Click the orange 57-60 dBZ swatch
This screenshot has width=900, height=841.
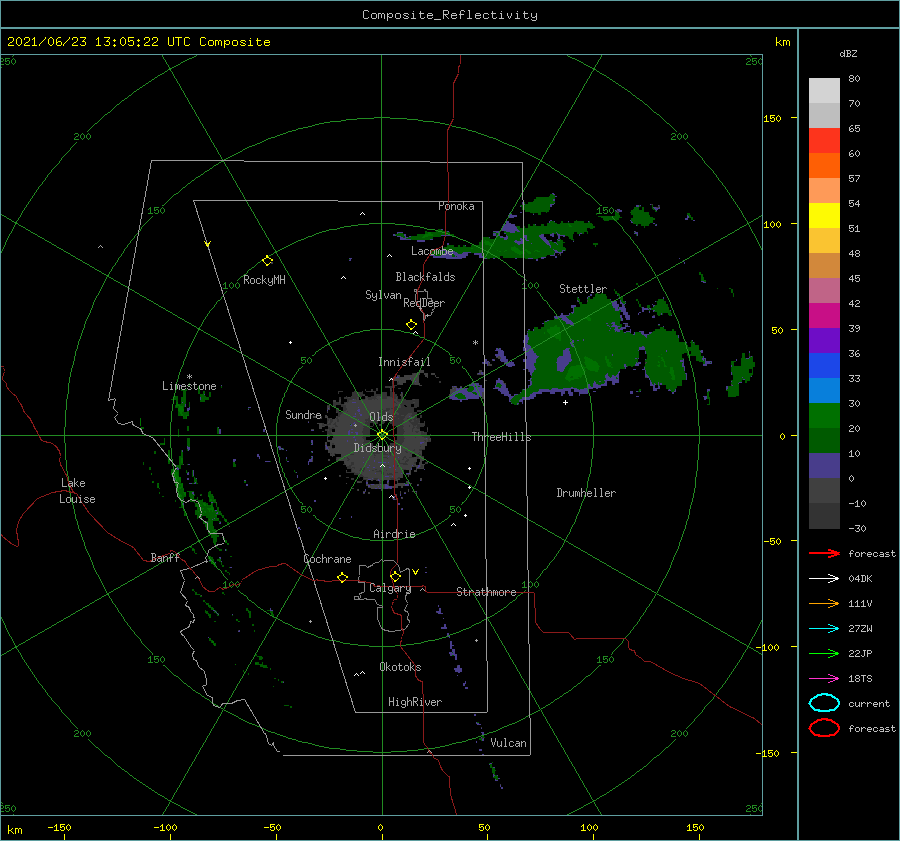pyautogui.click(x=824, y=166)
